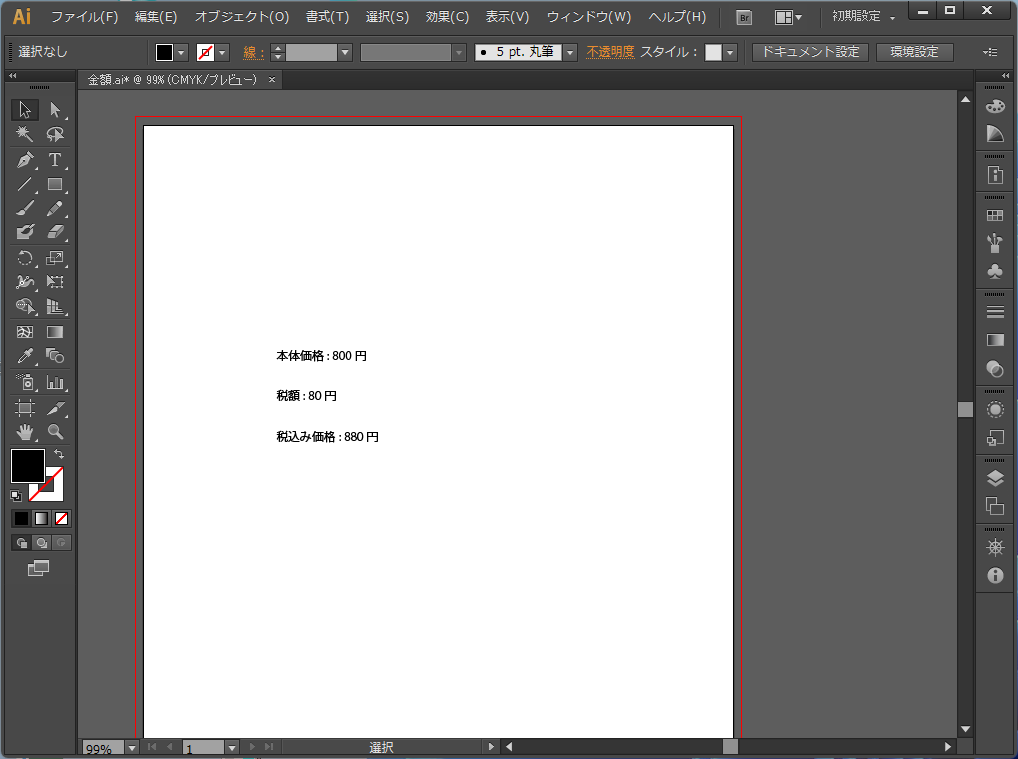
Task: Select the Pen tool
Action: (x=25, y=160)
